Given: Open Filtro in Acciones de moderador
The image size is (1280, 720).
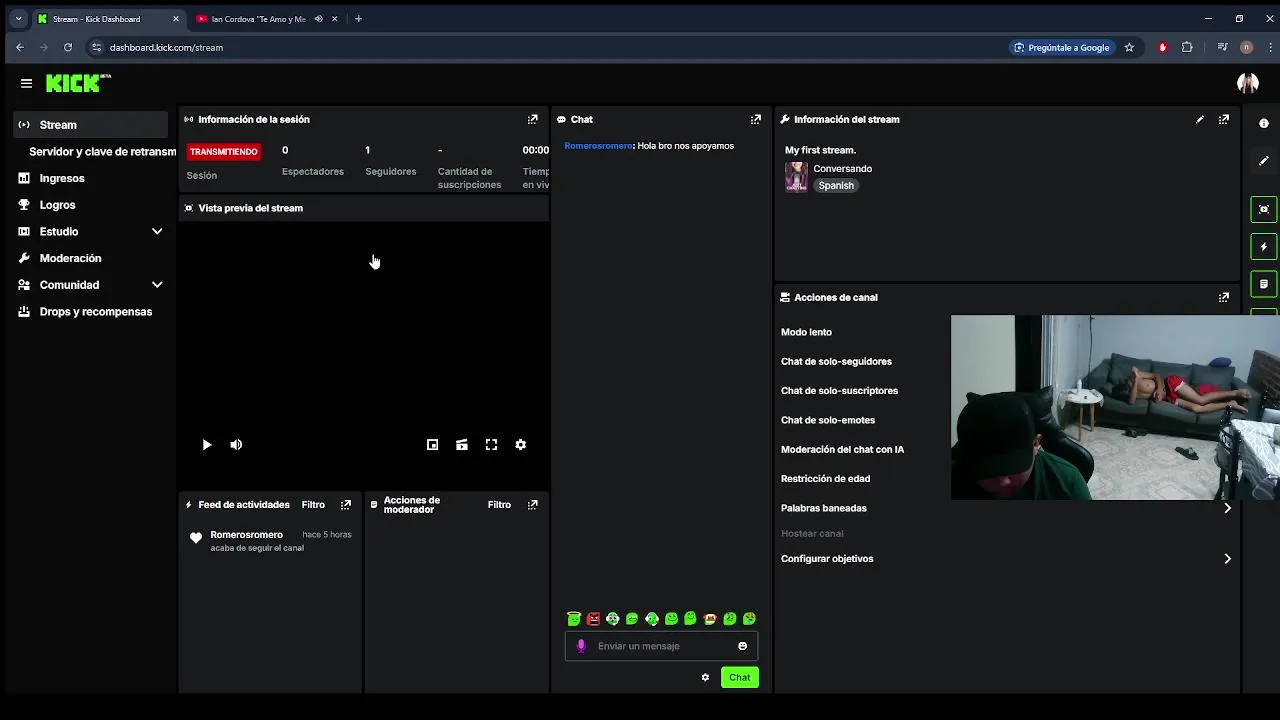Looking at the screenshot, I should [499, 505].
